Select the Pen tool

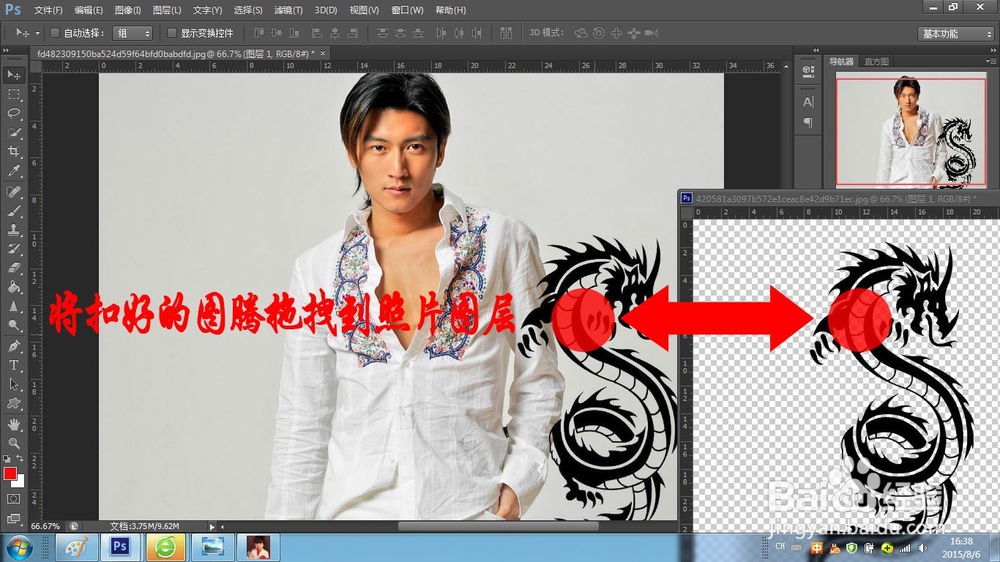(x=13, y=346)
